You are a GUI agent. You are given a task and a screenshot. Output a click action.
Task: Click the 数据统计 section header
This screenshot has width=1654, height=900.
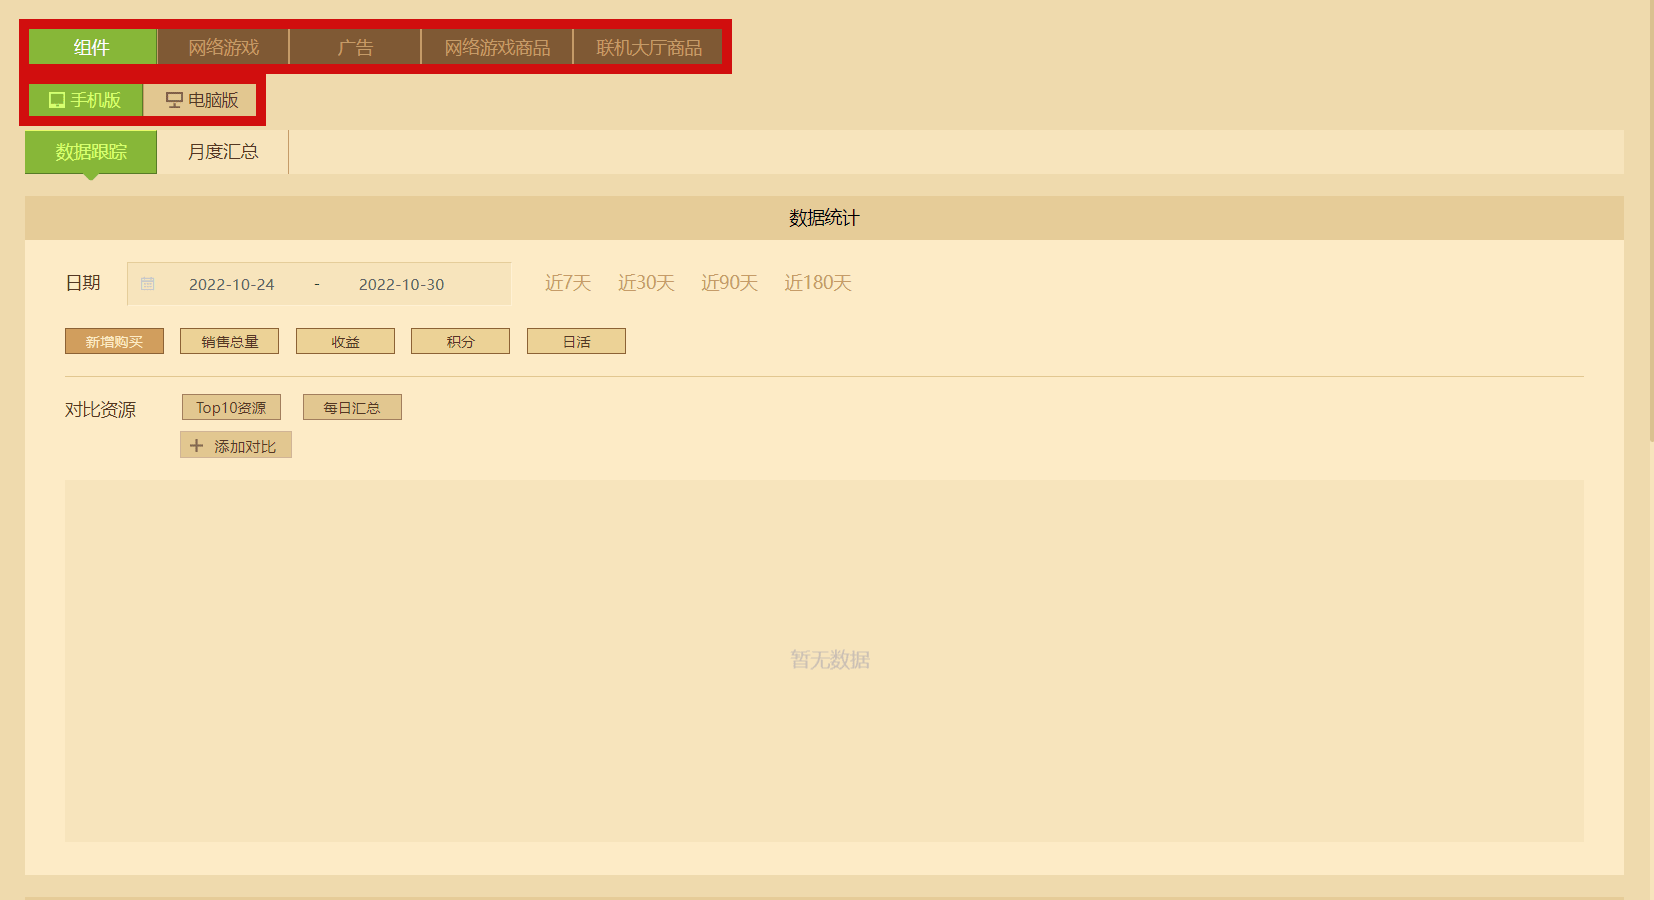pyautogui.click(x=824, y=218)
